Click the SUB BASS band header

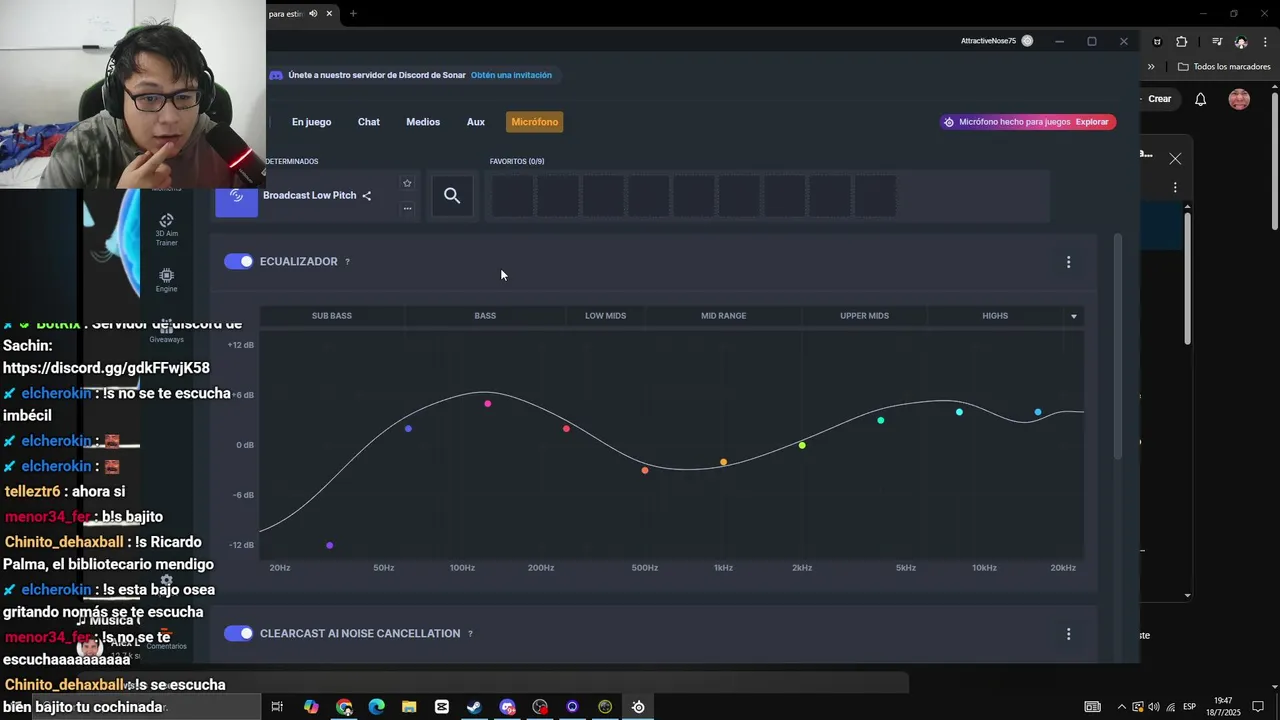point(332,316)
